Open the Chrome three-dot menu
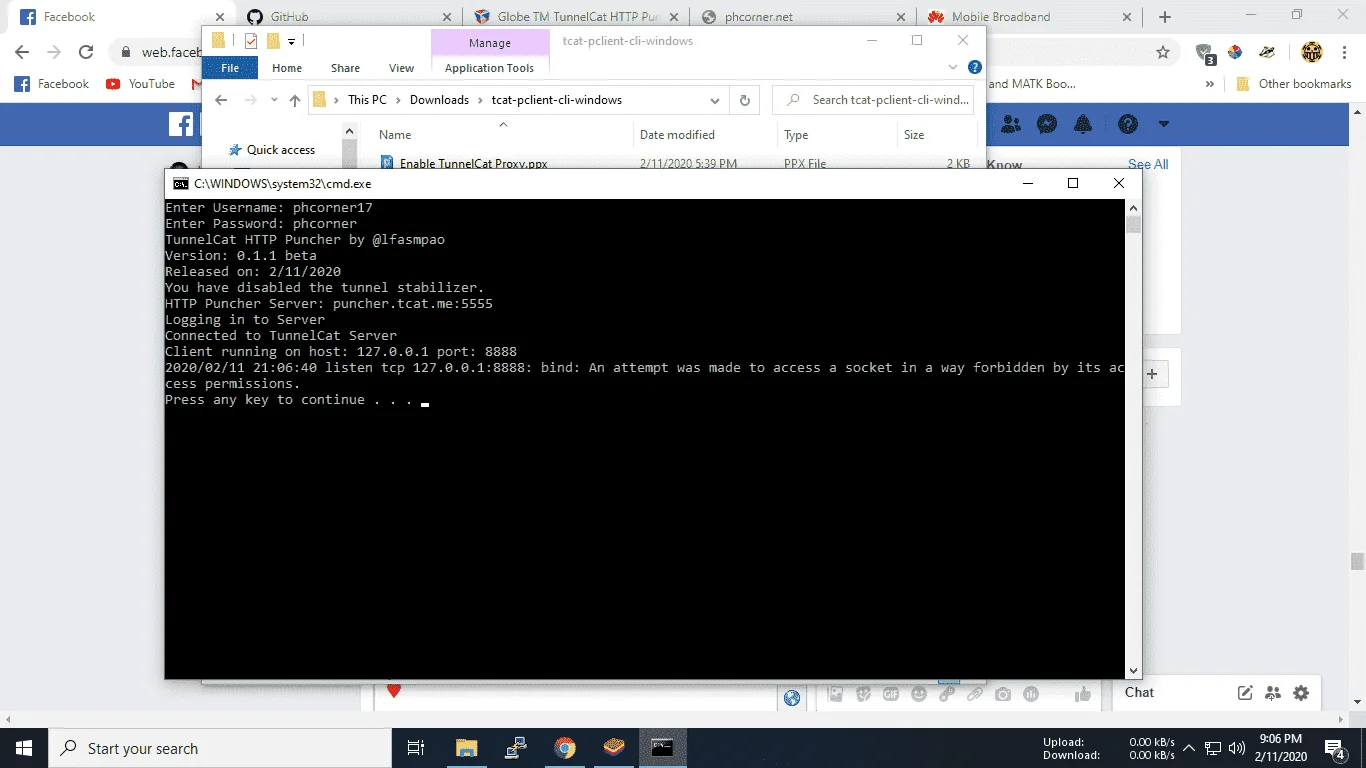The width and height of the screenshot is (1366, 768). (x=1345, y=52)
